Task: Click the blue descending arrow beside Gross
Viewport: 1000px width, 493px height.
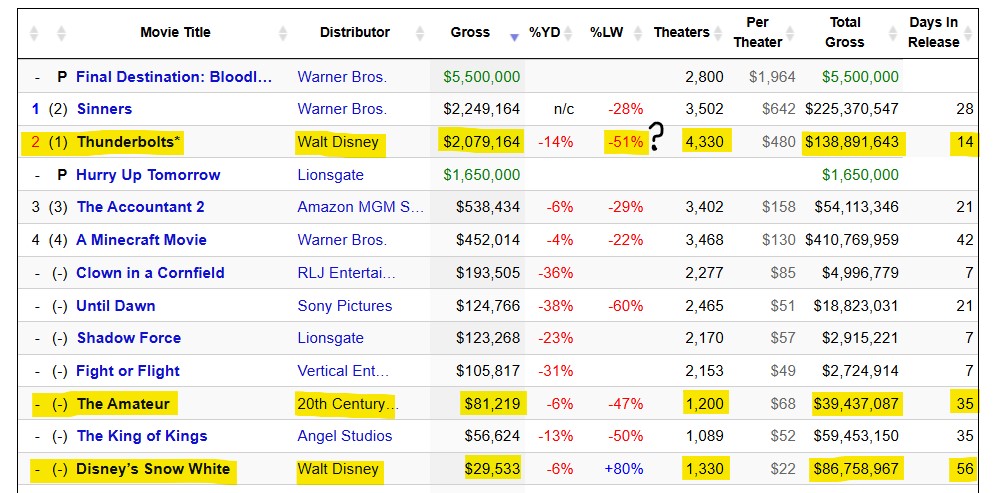Action: pos(514,38)
